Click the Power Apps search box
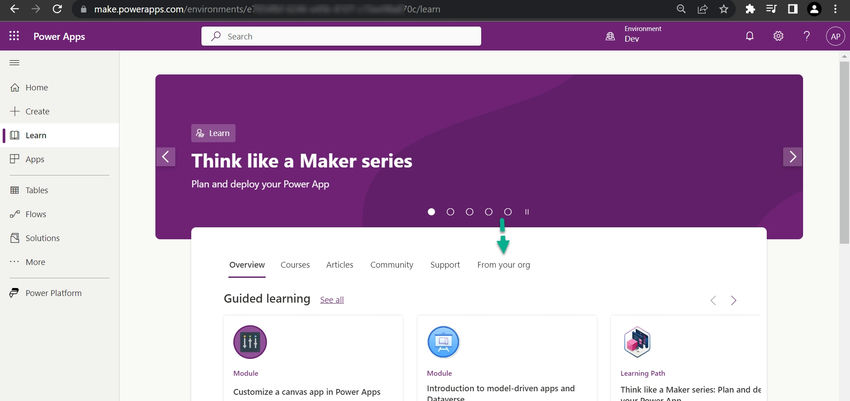This screenshot has height=401, width=850. (x=341, y=36)
